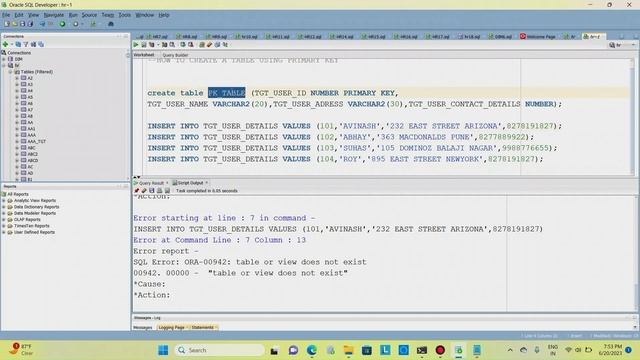Click the Save All icon in main toolbar
Image resolution: width=640 pixels, height=360 pixels.
click(x=30, y=24)
